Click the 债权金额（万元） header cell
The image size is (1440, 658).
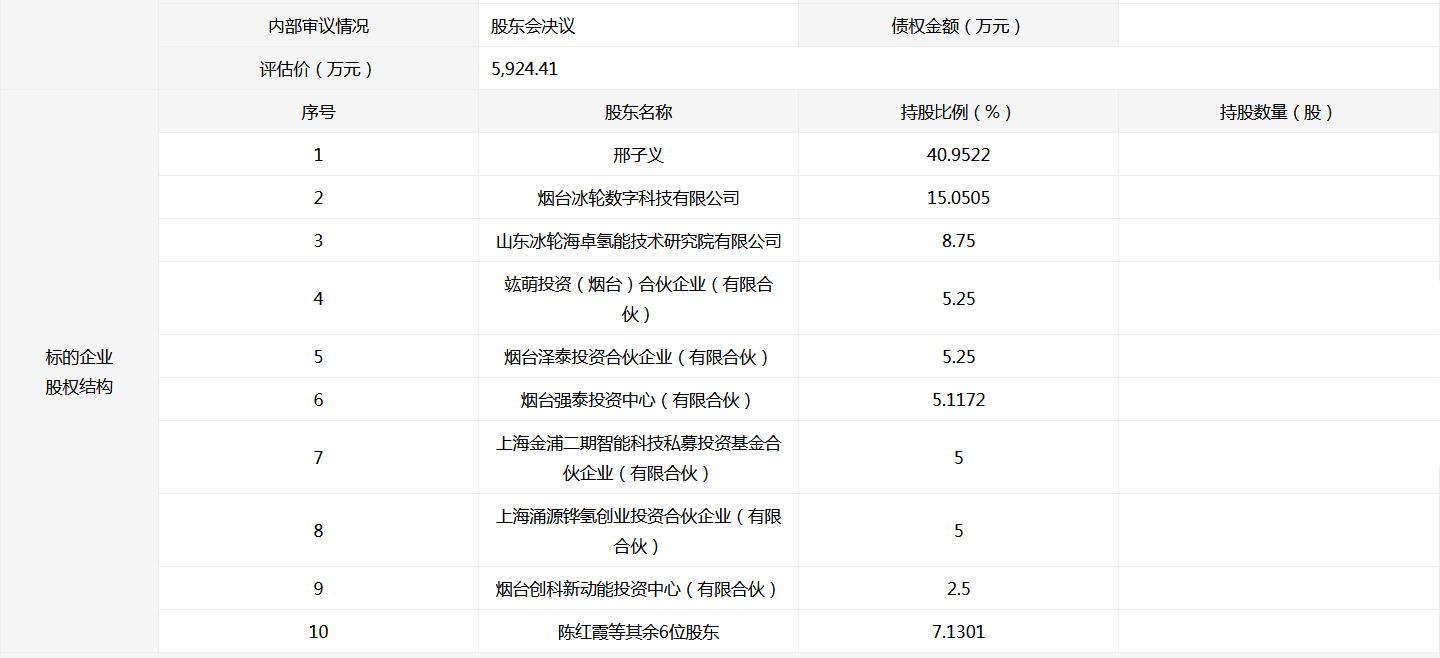click(958, 26)
